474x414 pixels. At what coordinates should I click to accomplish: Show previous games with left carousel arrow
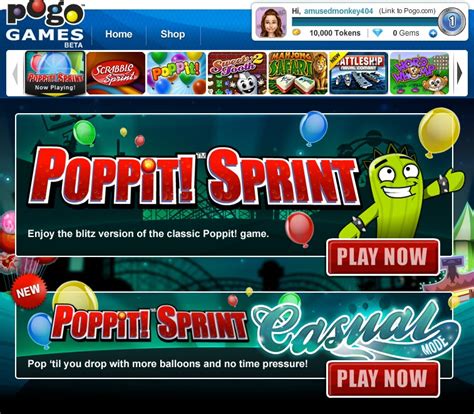pos(15,73)
